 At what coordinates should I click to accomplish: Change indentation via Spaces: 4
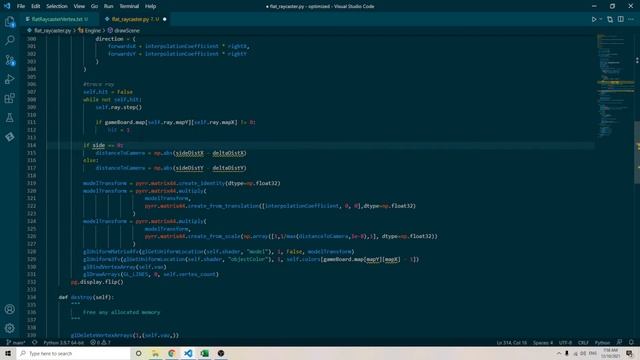(543, 342)
